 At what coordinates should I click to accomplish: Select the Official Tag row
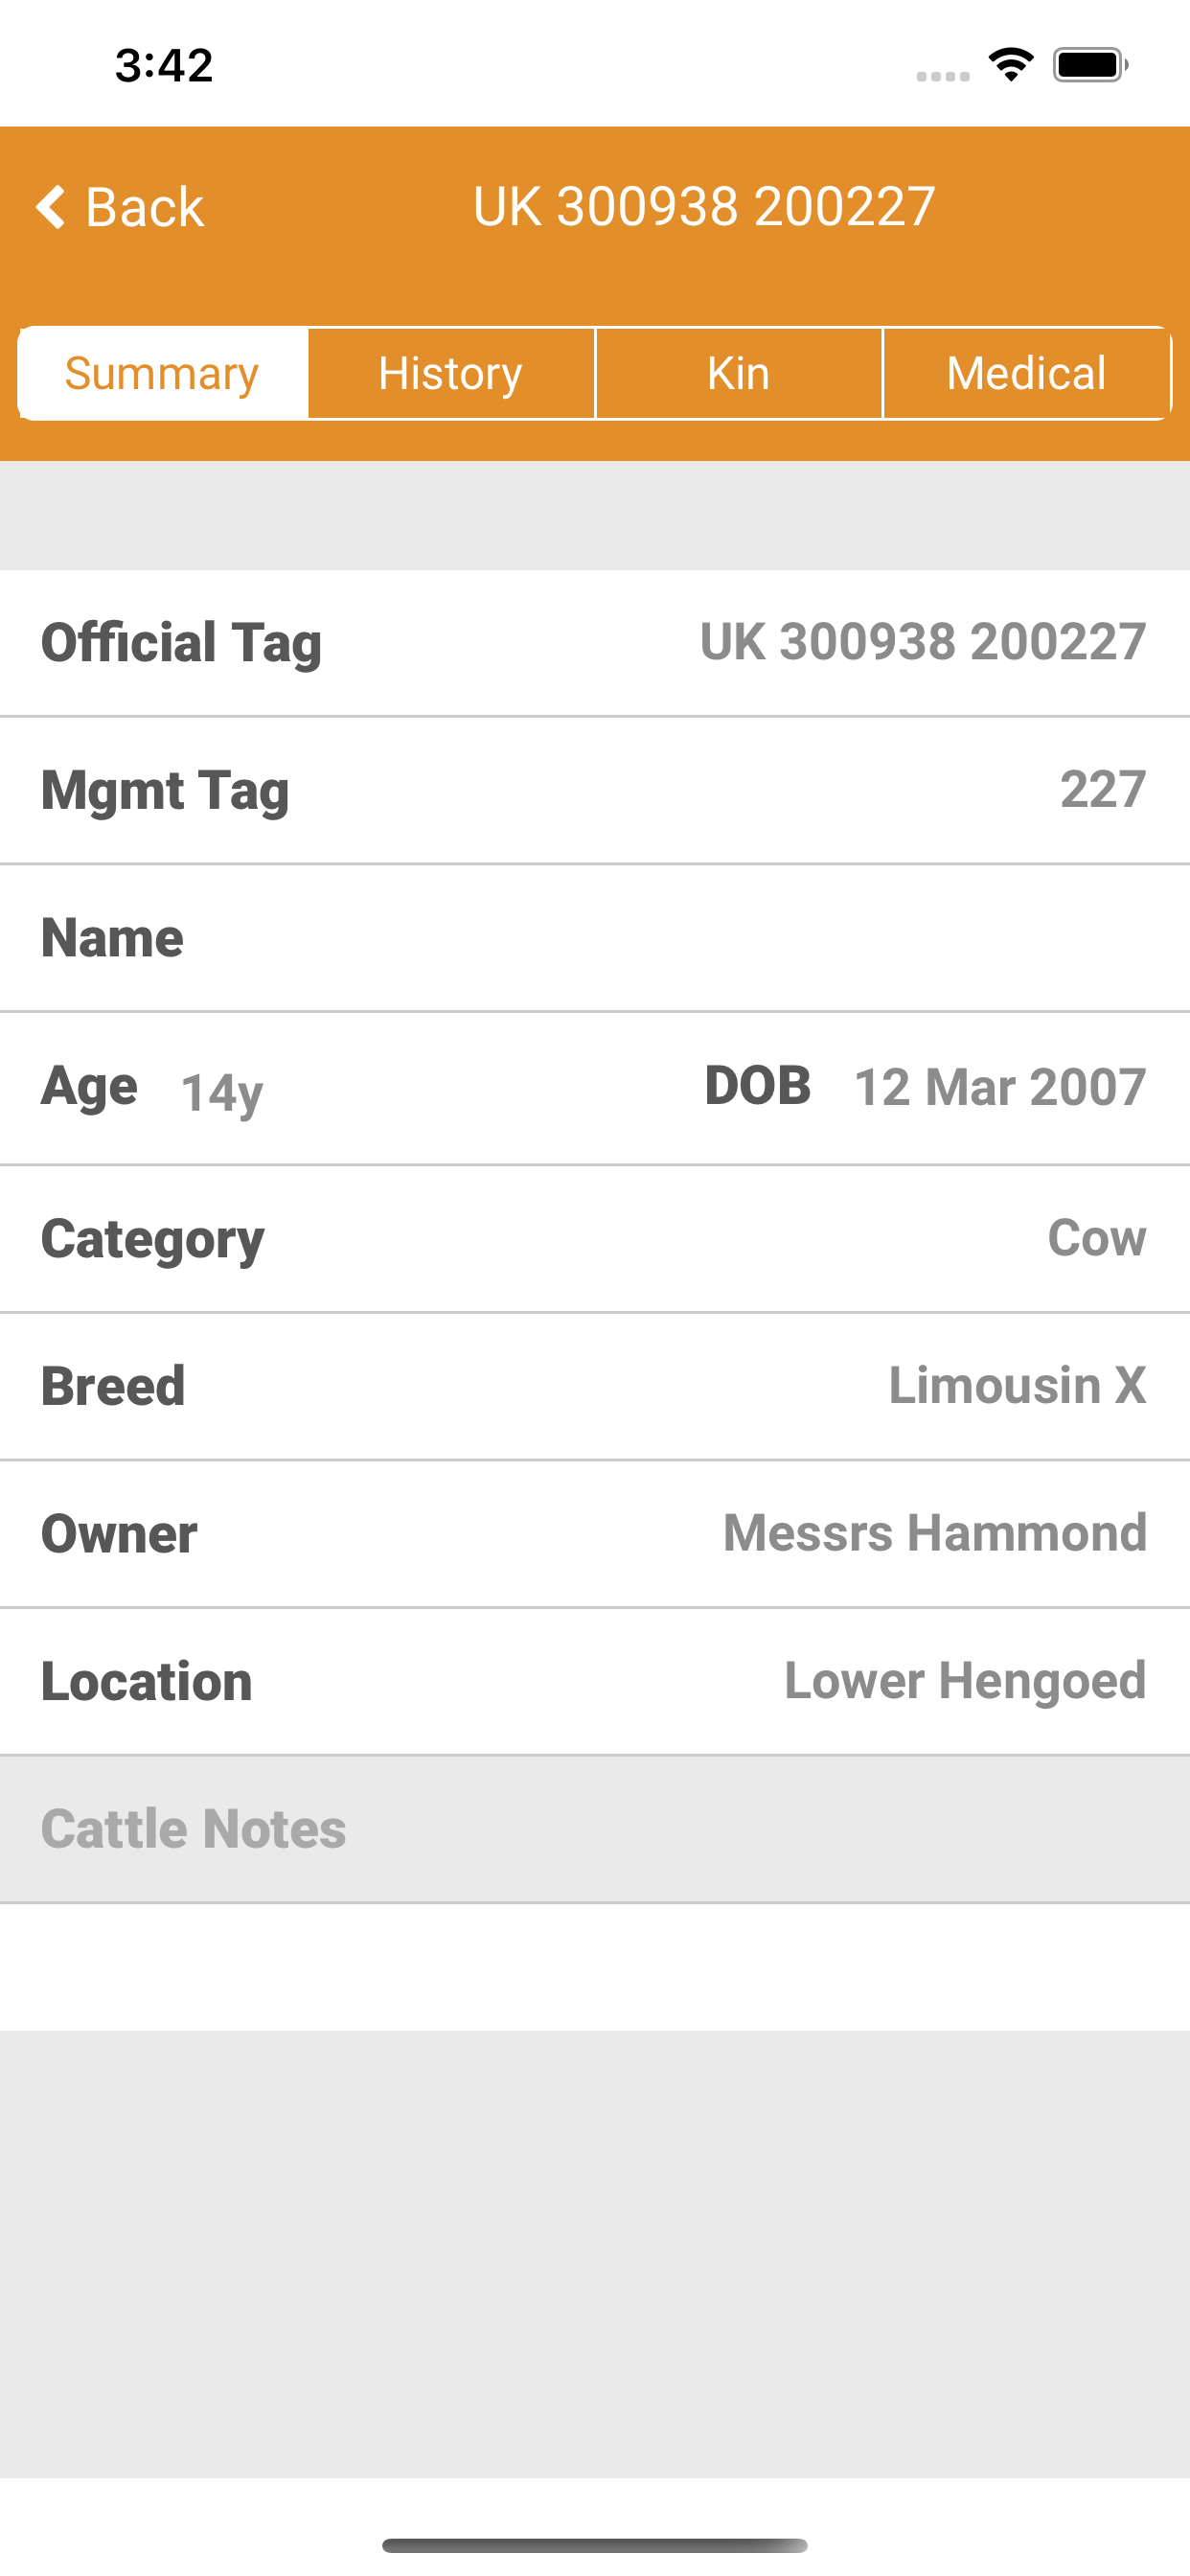click(595, 643)
